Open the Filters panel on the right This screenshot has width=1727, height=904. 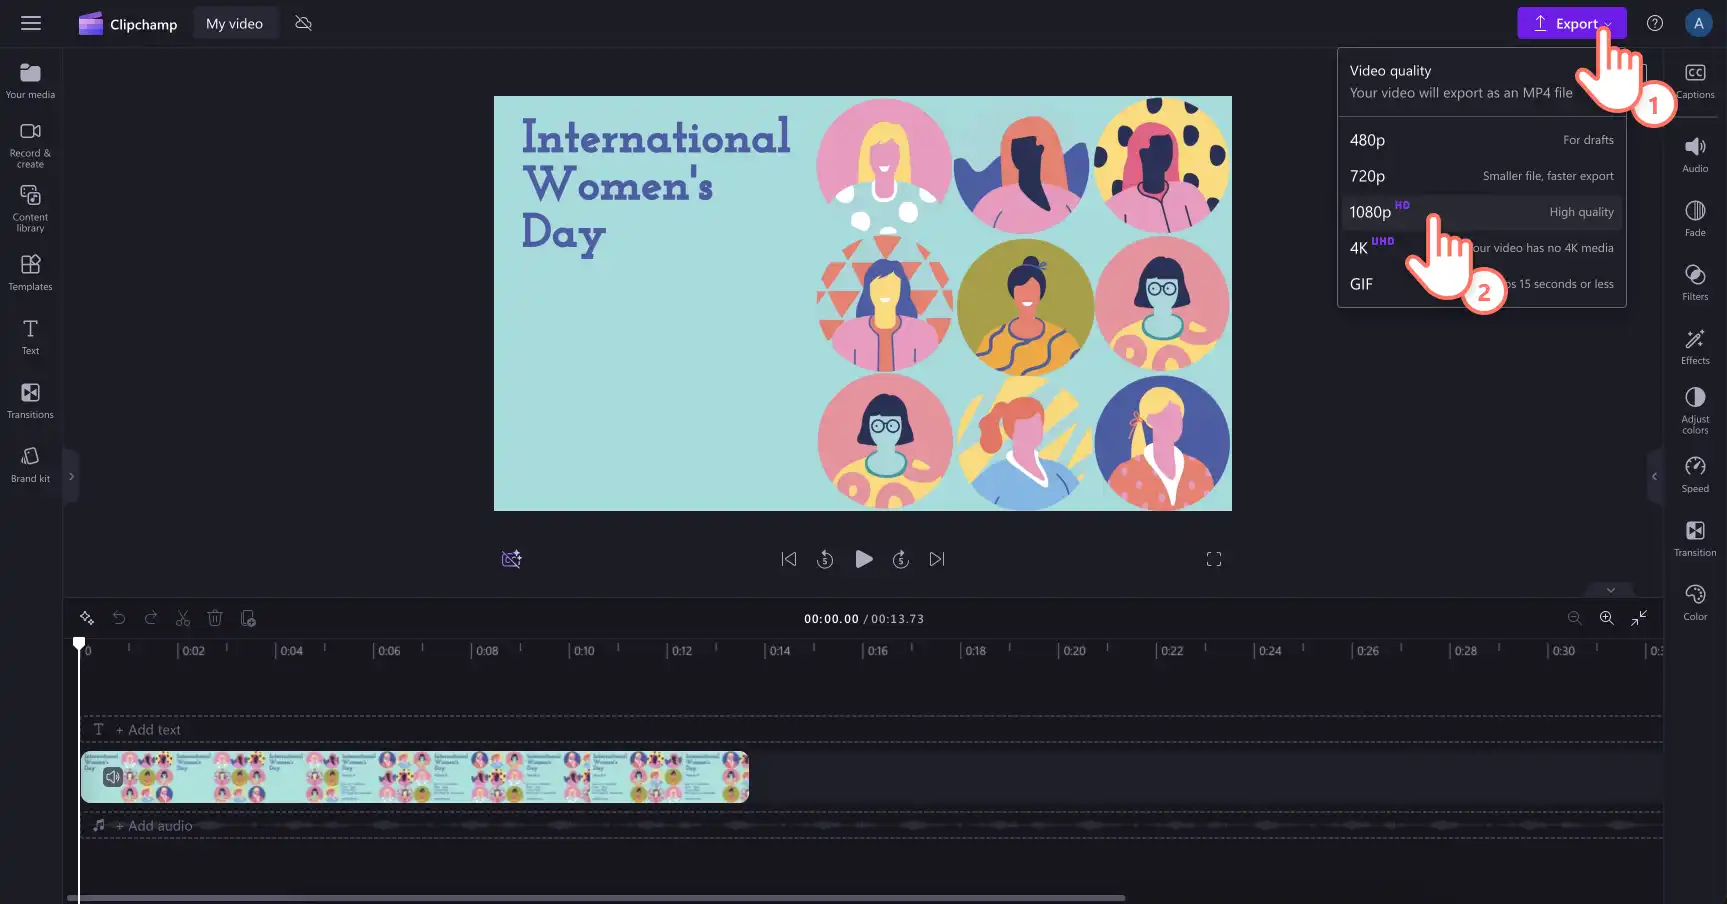1695,282
